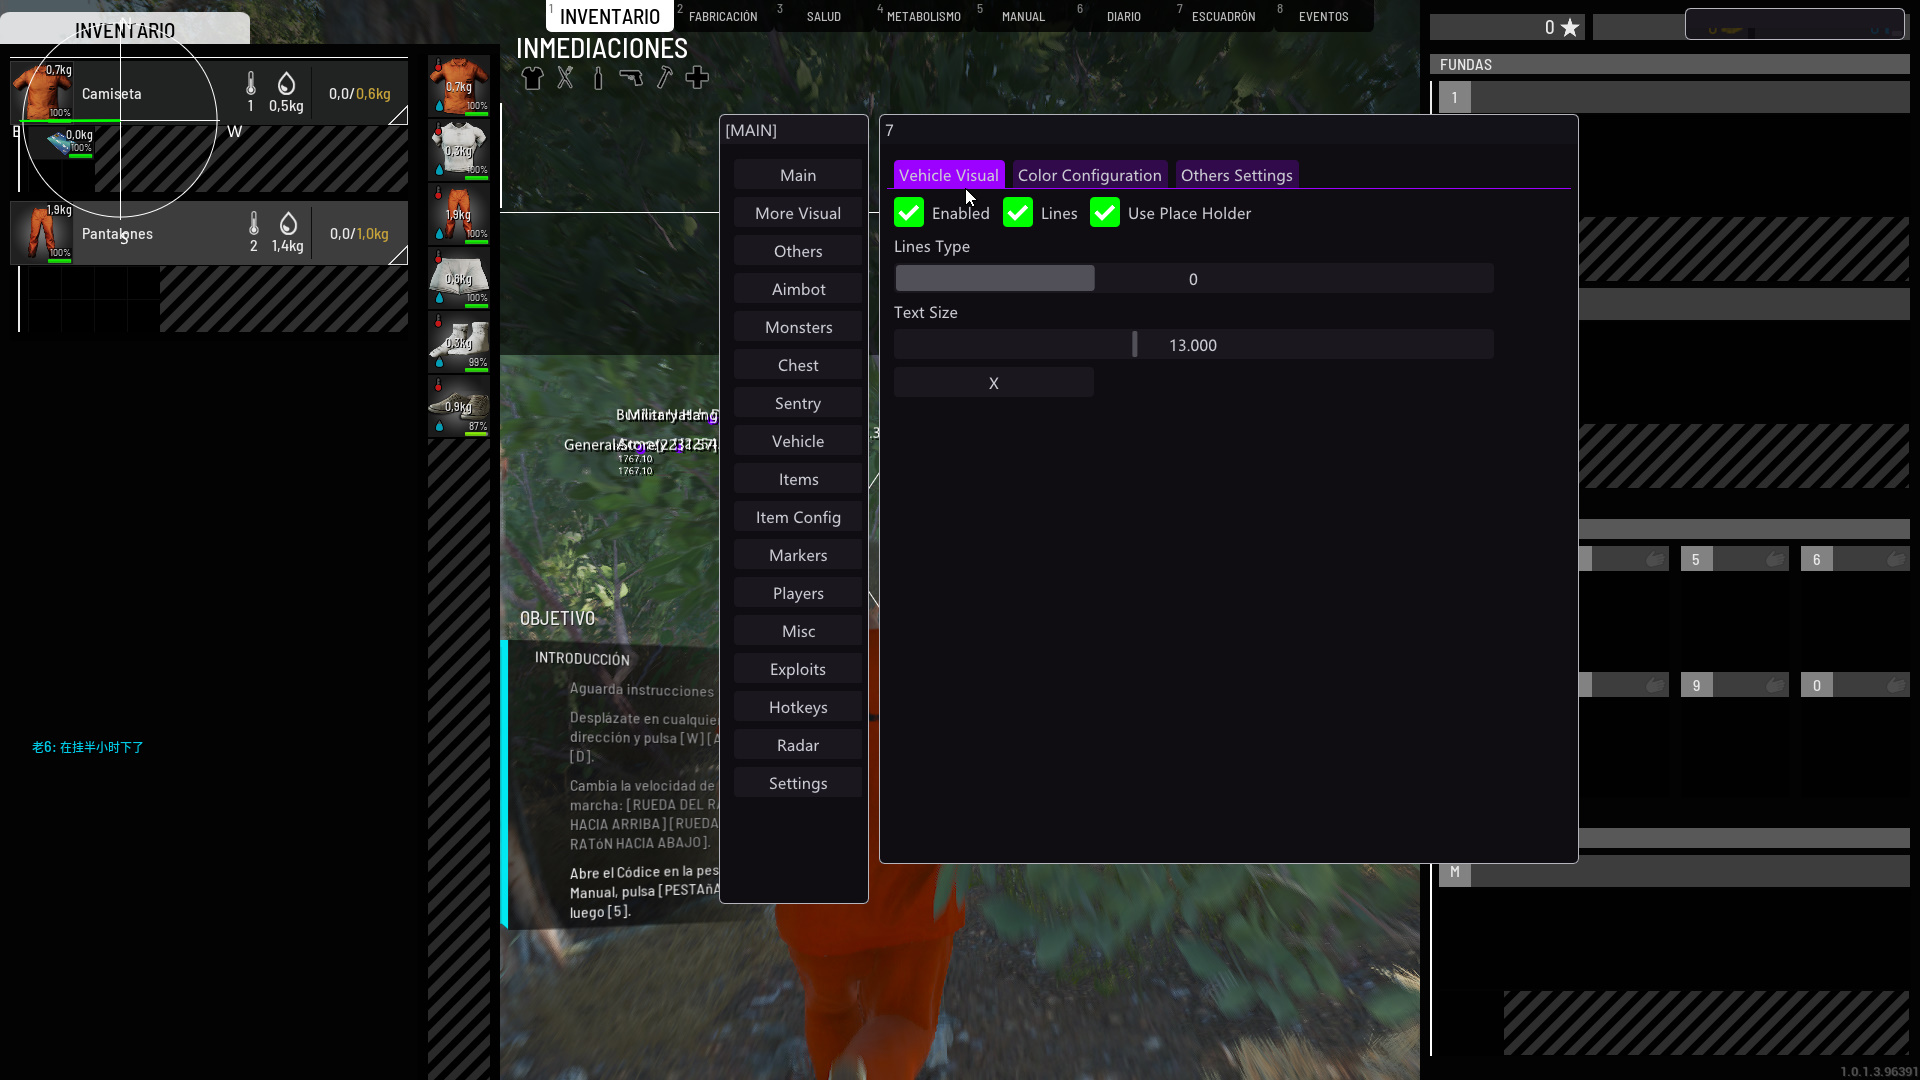This screenshot has height=1080, width=1920.
Task: Select the tools filter hammer icon
Action: tap(664, 78)
